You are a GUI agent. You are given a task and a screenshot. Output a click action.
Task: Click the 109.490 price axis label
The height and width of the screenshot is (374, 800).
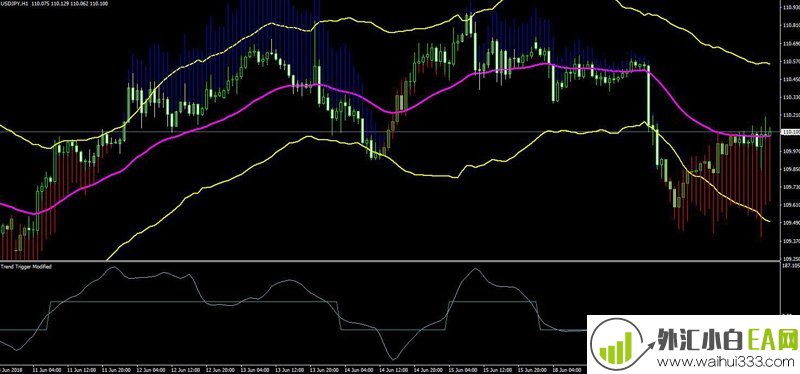790,222
